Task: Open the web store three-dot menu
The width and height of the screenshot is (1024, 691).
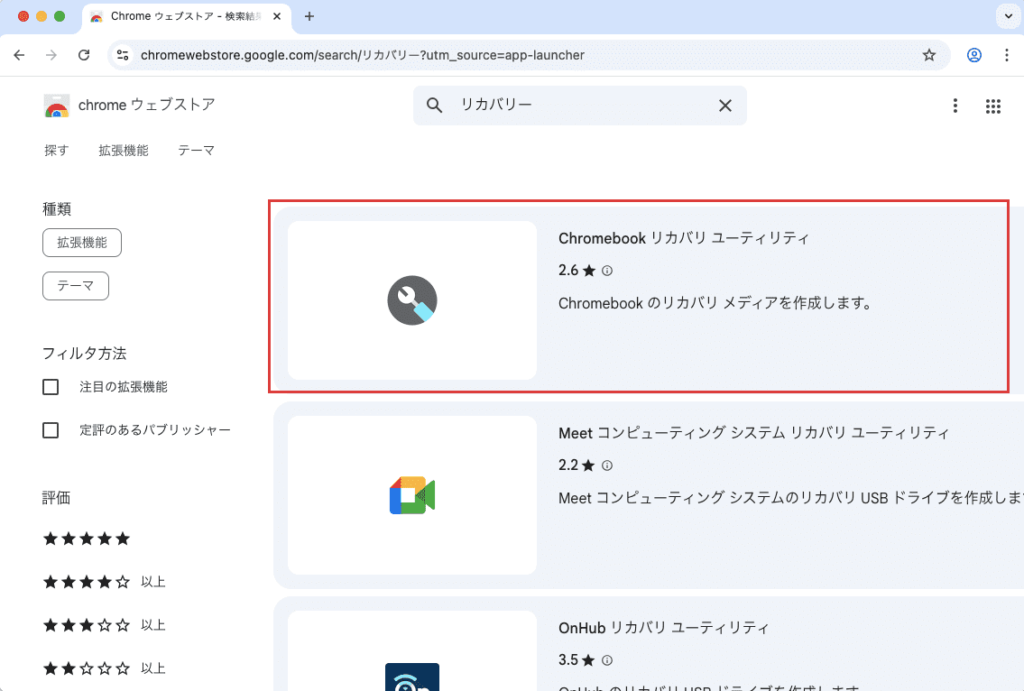Action: [955, 106]
